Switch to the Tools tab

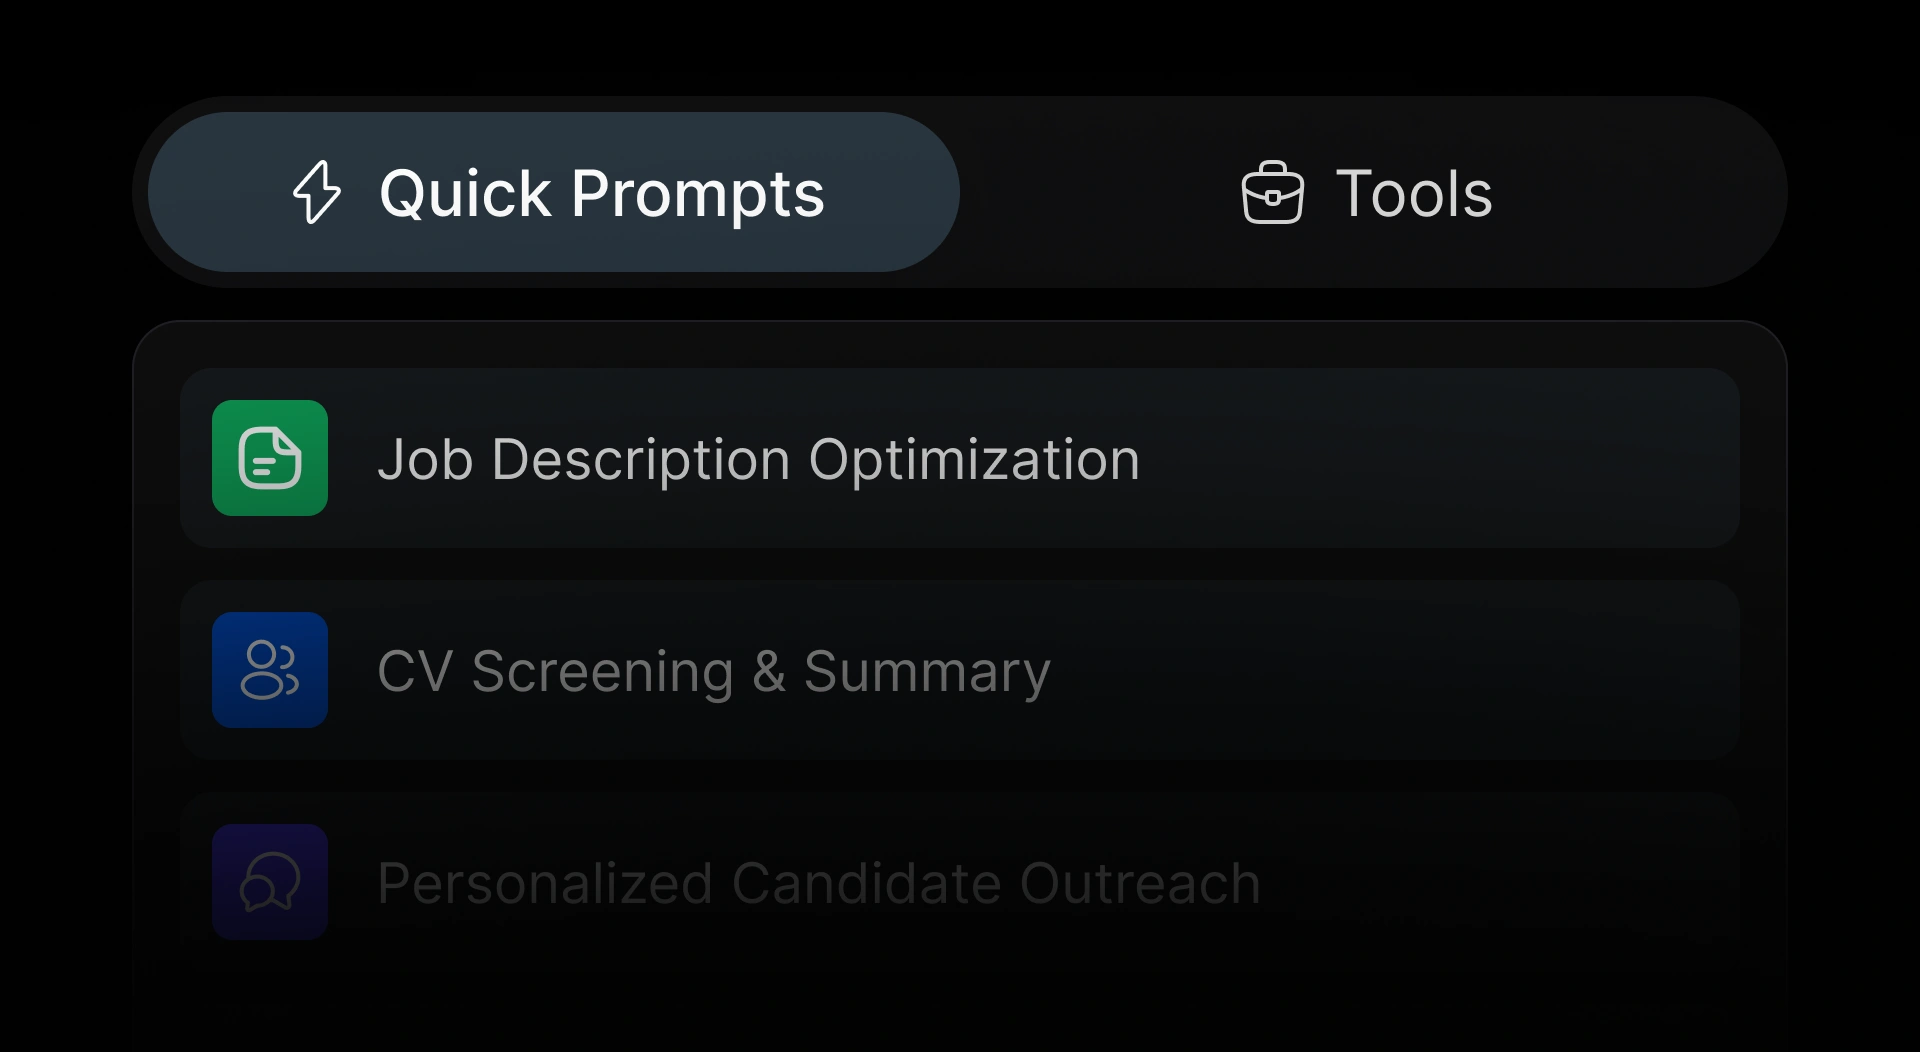pos(1368,192)
